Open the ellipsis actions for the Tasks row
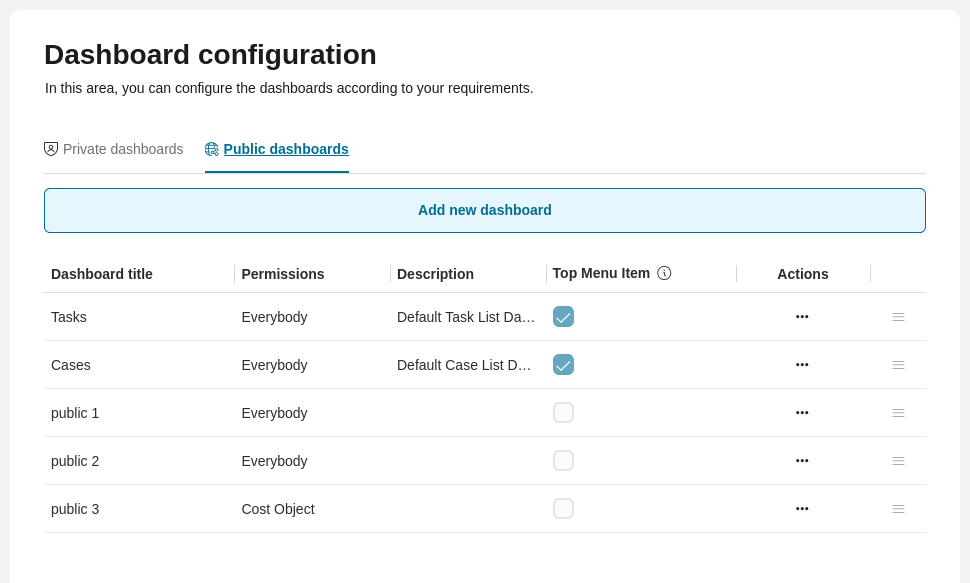The image size is (970, 583). 802,317
